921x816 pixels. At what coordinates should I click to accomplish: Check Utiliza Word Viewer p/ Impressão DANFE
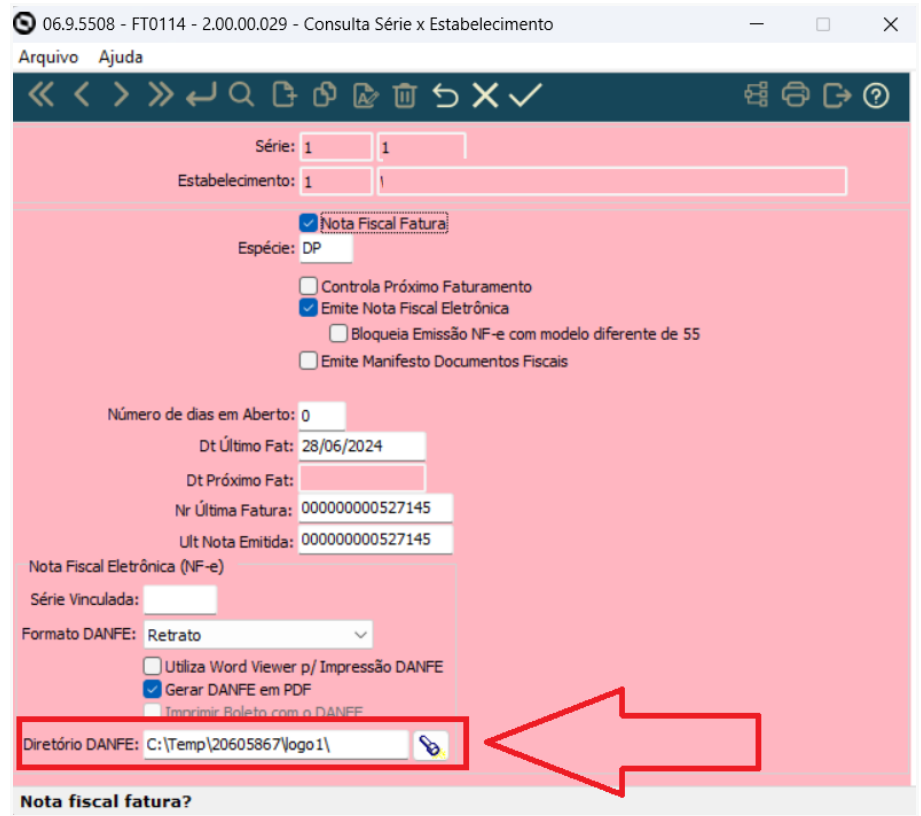pyautogui.click(x=152, y=666)
